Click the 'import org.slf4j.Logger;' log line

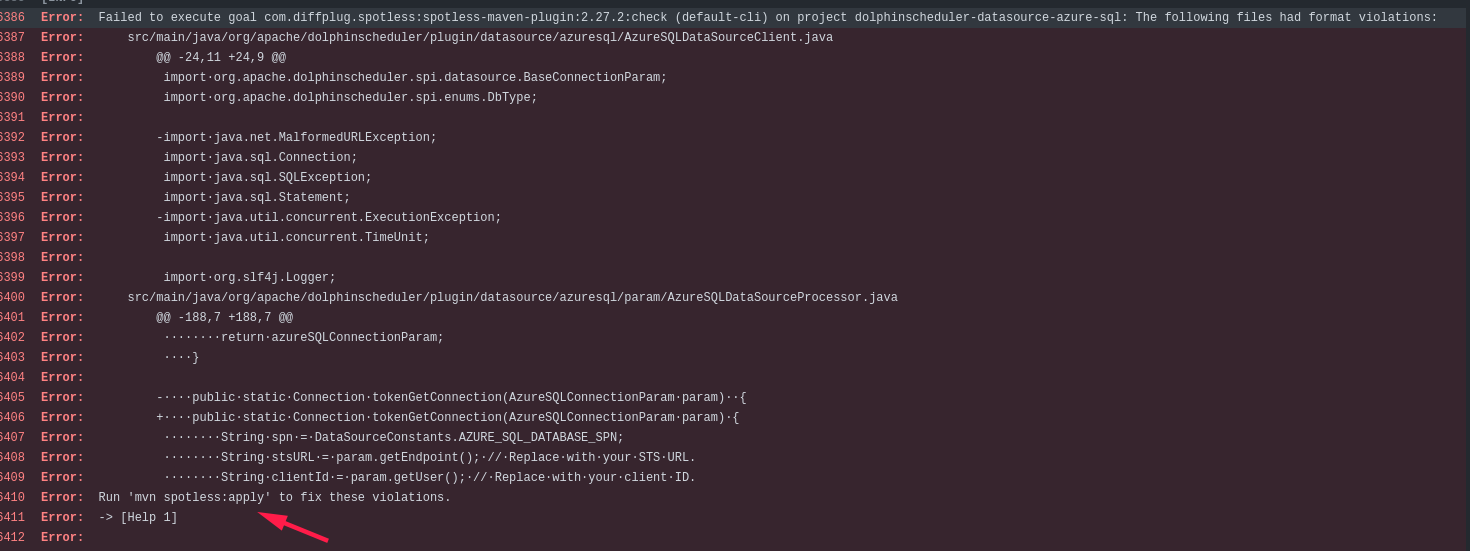(249, 278)
